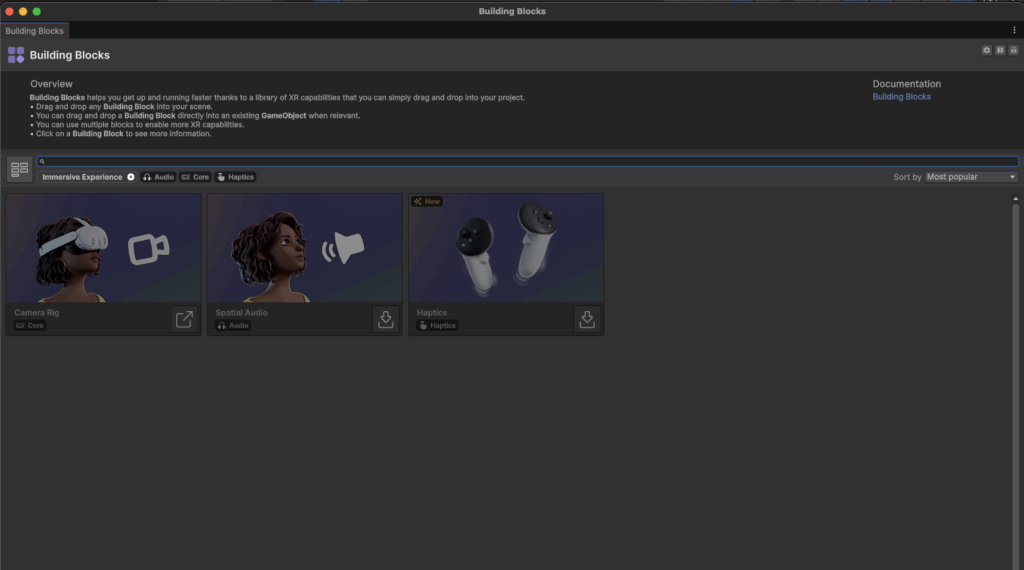Expand the Sort by Most popular dropdown
The image size is (1024, 570).
click(x=971, y=177)
